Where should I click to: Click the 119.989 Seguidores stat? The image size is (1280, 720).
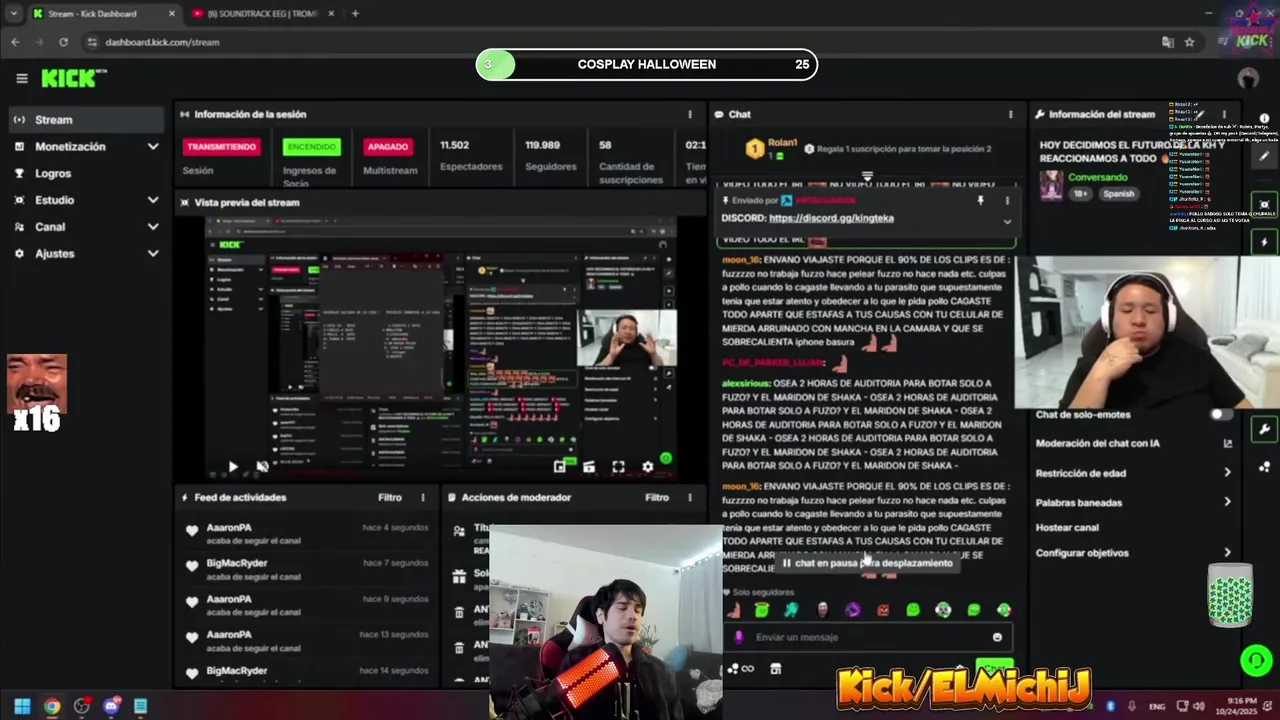tap(550, 155)
